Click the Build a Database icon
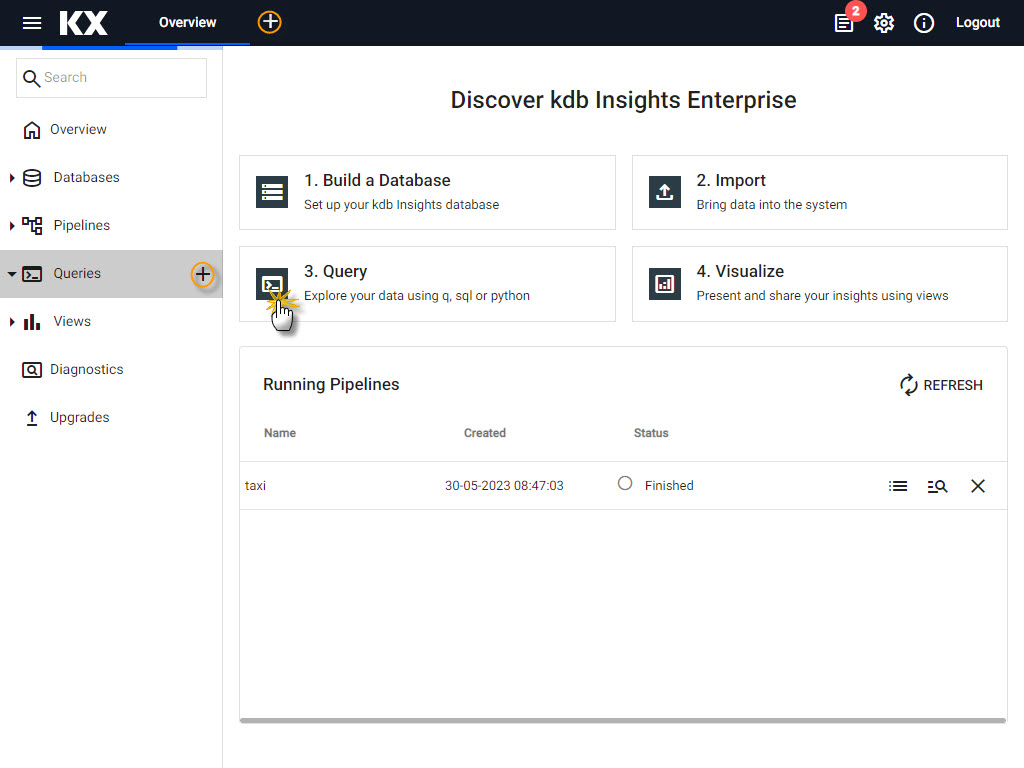 pos(272,192)
